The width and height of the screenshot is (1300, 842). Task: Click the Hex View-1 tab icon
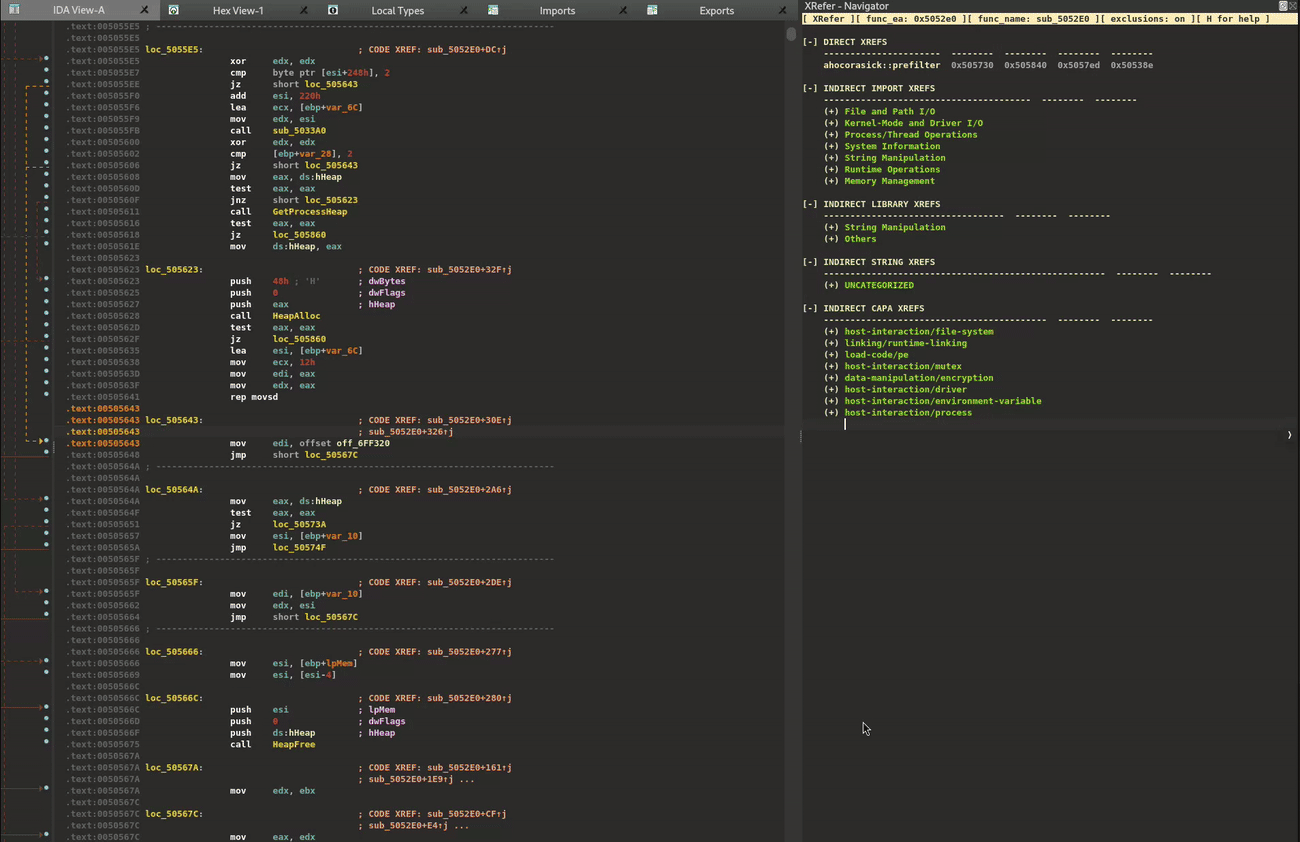click(173, 10)
